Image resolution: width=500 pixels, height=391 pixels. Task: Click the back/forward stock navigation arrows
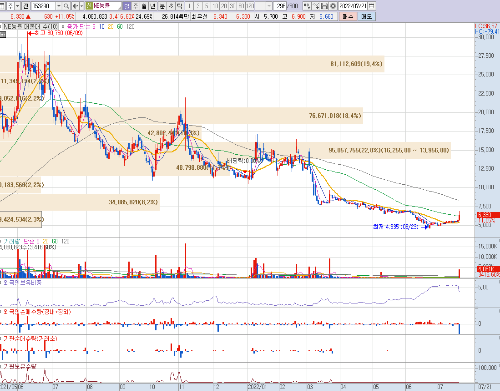75,6
